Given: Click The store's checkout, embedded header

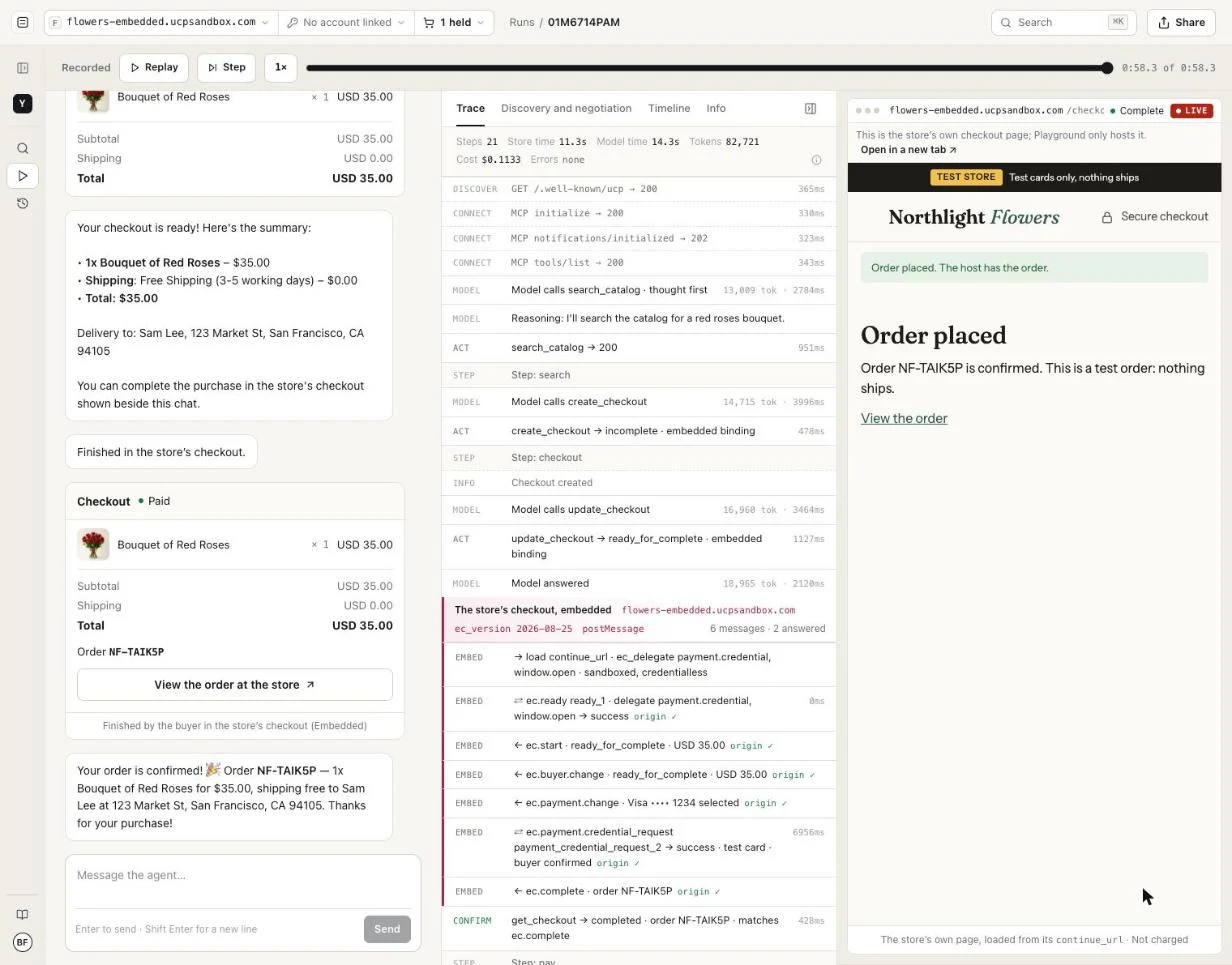Looking at the screenshot, I should [639, 619].
